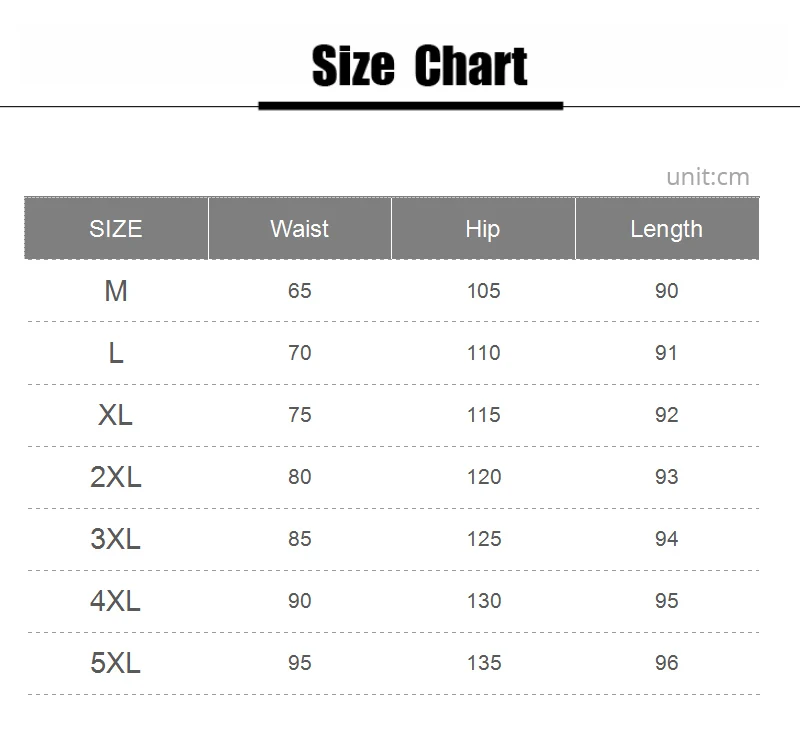
Task: Click the Size Chart title
Action: point(419,65)
